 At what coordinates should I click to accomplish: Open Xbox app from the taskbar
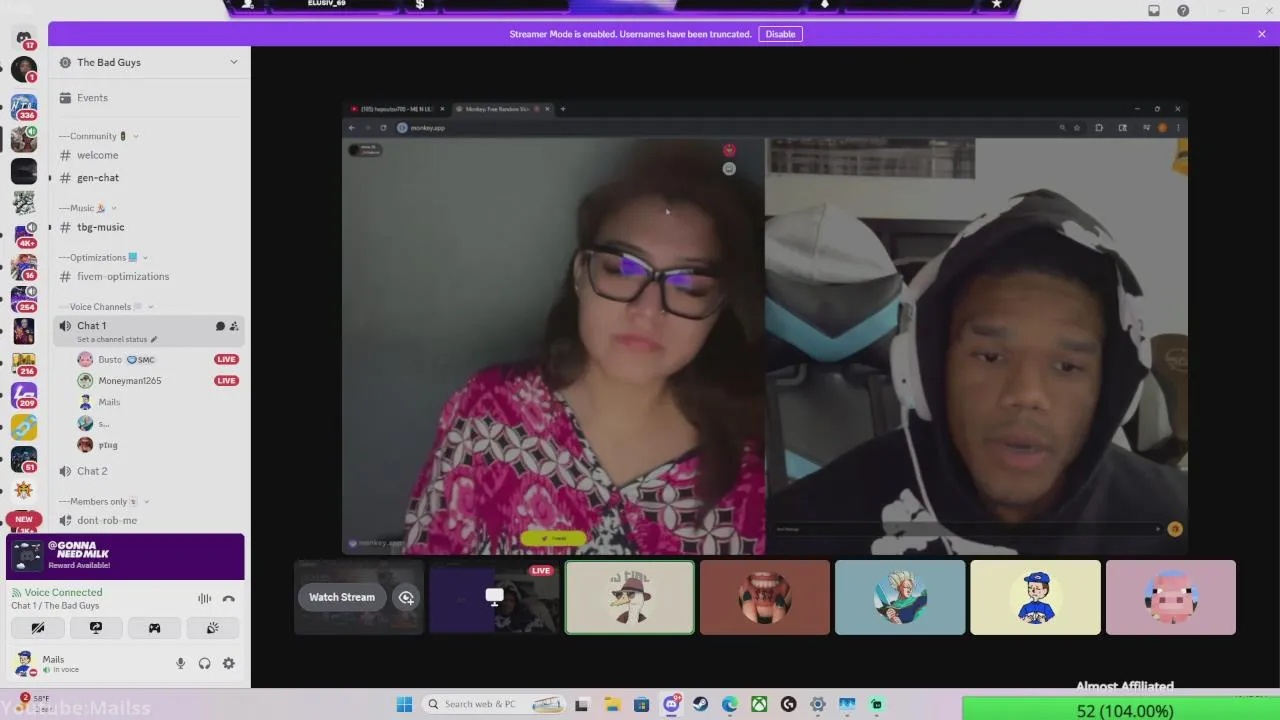coord(760,705)
